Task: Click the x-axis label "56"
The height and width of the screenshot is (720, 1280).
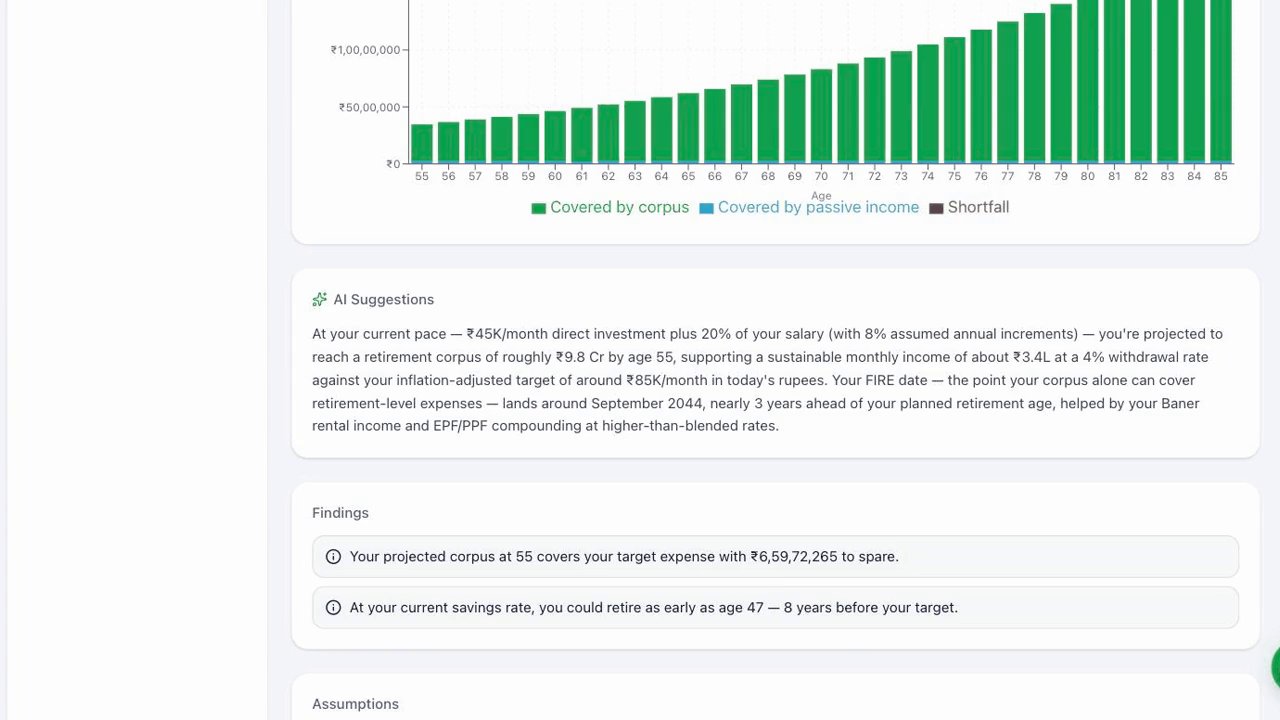Action: coord(448,176)
